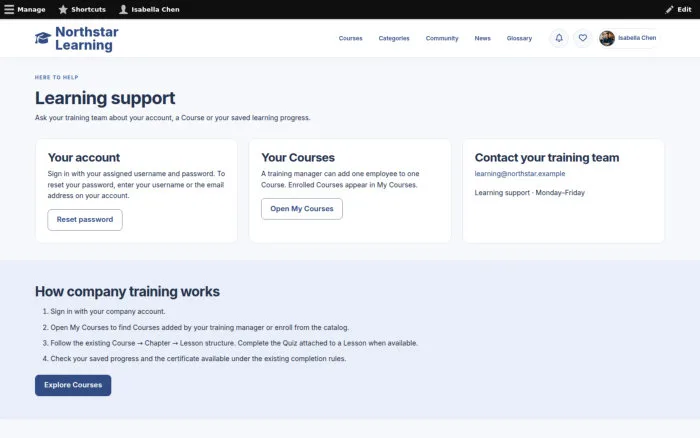The height and width of the screenshot is (438, 700).
Task: Open the News nav item
Action: [x=483, y=38]
